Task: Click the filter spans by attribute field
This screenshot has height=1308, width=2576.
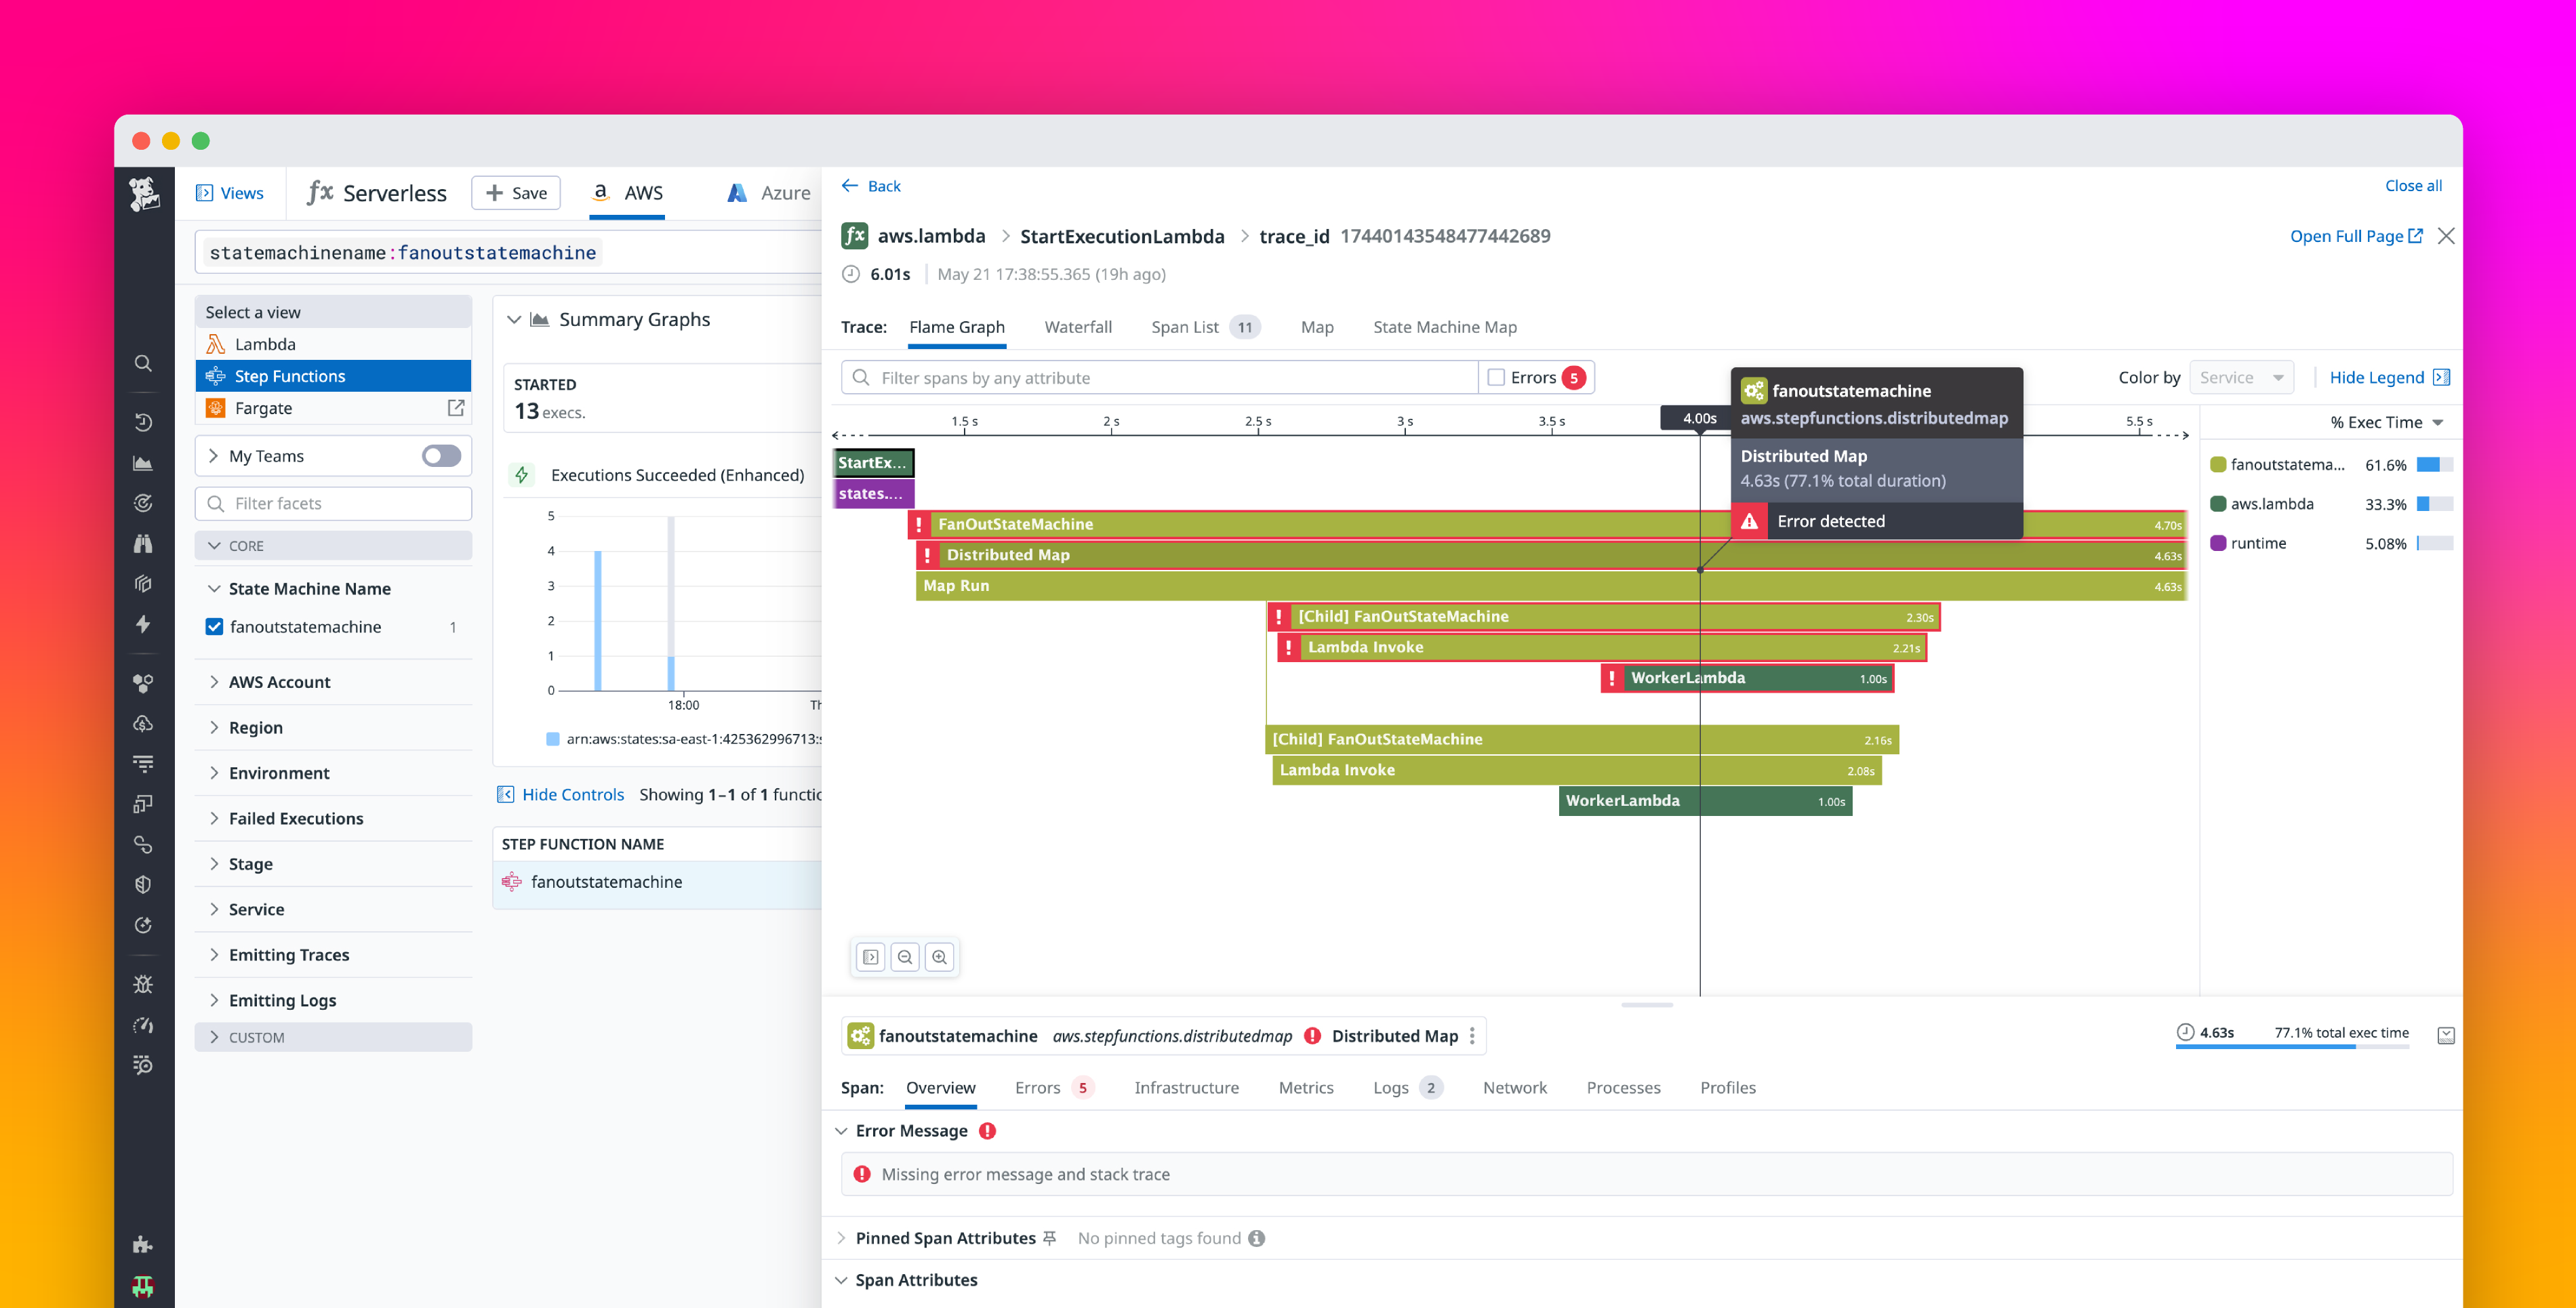Action: coord(1150,377)
